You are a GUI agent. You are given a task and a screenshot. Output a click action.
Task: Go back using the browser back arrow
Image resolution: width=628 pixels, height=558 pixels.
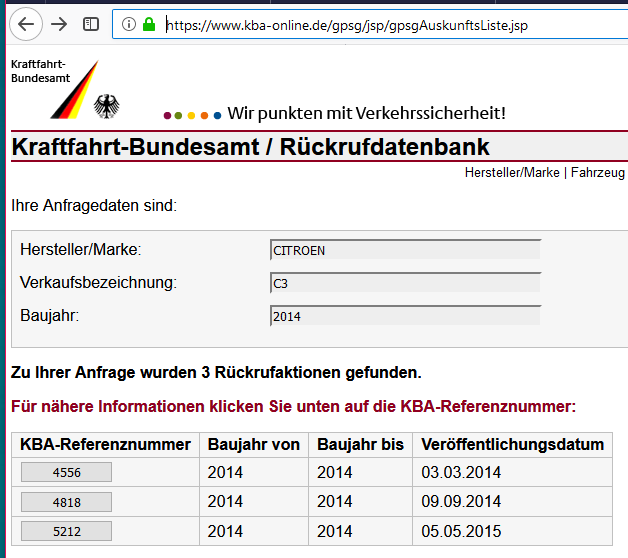(x=26, y=24)
